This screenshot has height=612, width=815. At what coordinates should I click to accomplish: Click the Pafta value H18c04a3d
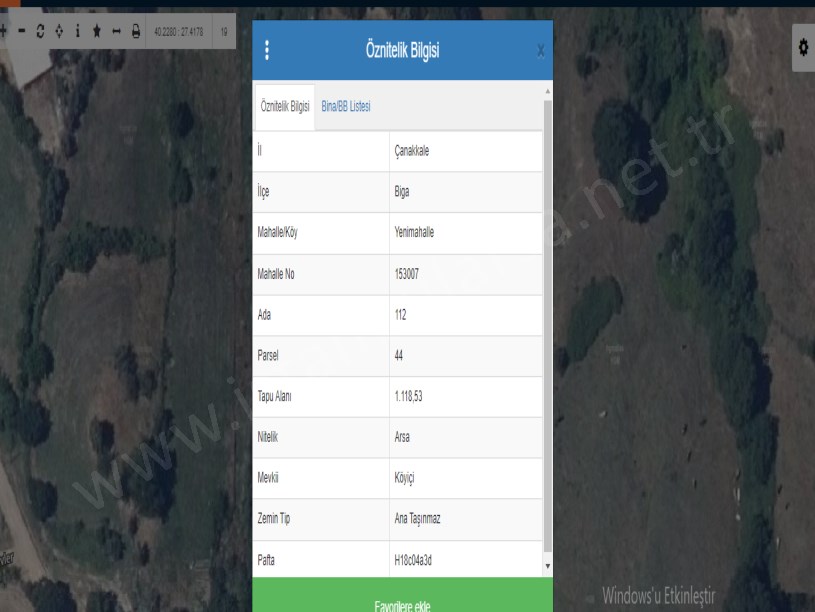tap(419, 561)
